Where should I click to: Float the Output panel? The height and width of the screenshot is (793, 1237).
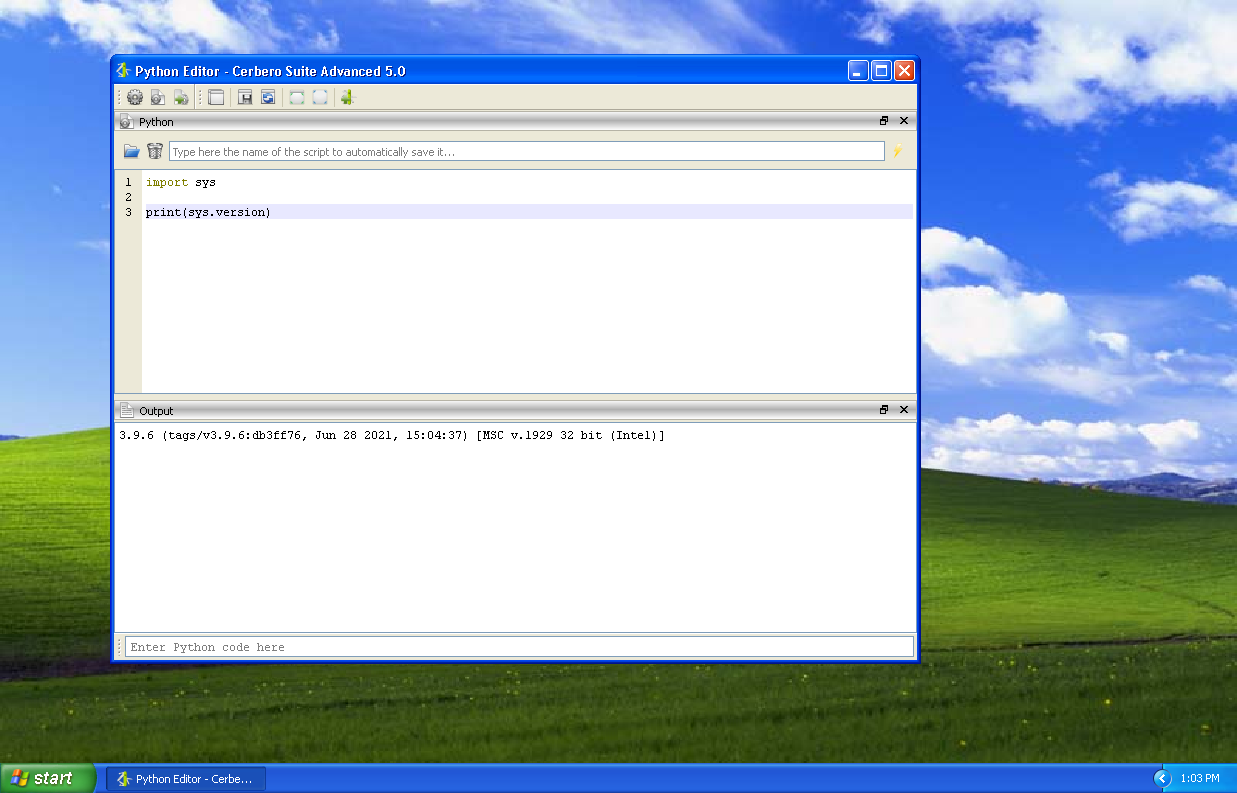pyautogui.click(x=884, y=410)
